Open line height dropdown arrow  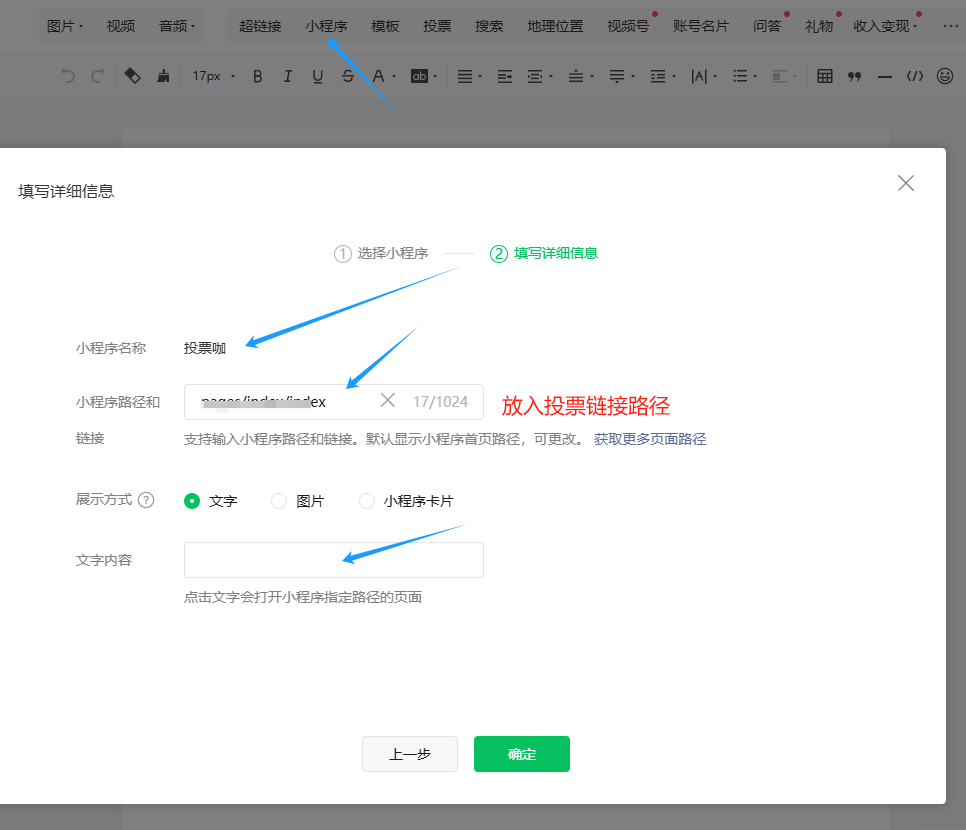[674, 76]
